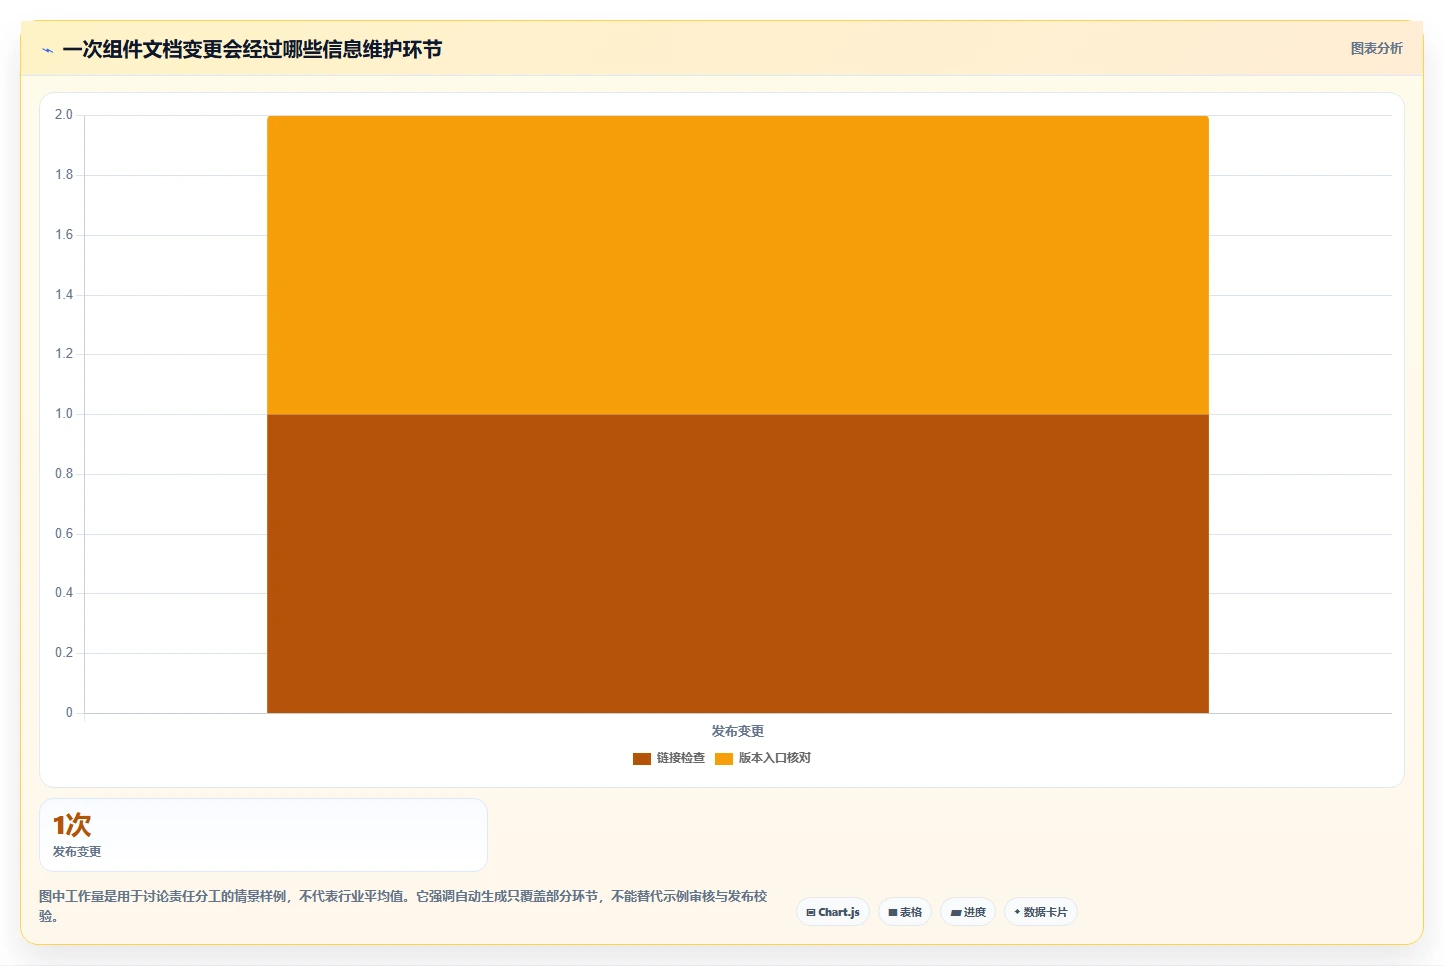This screenshot has width=1444, height=966.
Task: Click the footnote text beginning 图中工作量
Action: click(403, 906)
